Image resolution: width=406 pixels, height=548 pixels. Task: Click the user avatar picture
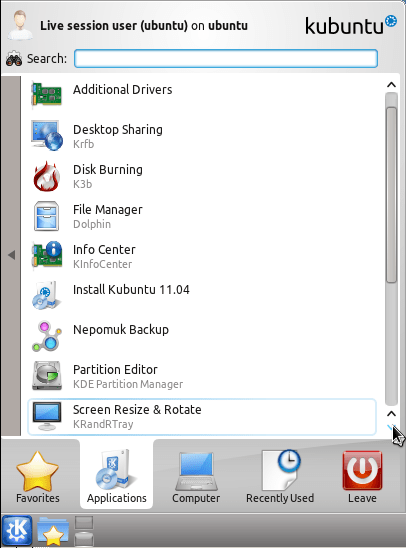point(20,24)
